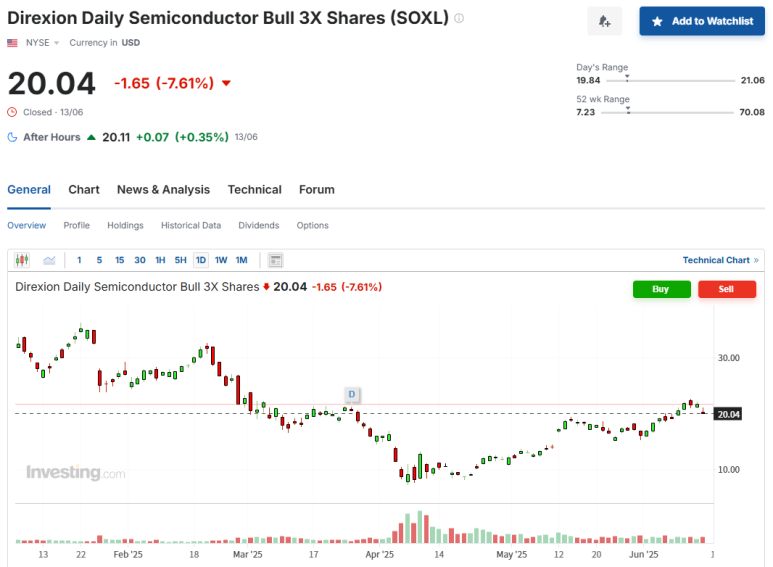The height and width of the screenshot is (567, 773).
Task: Click the Investing.com watermark logo
Action: (76, 473)
